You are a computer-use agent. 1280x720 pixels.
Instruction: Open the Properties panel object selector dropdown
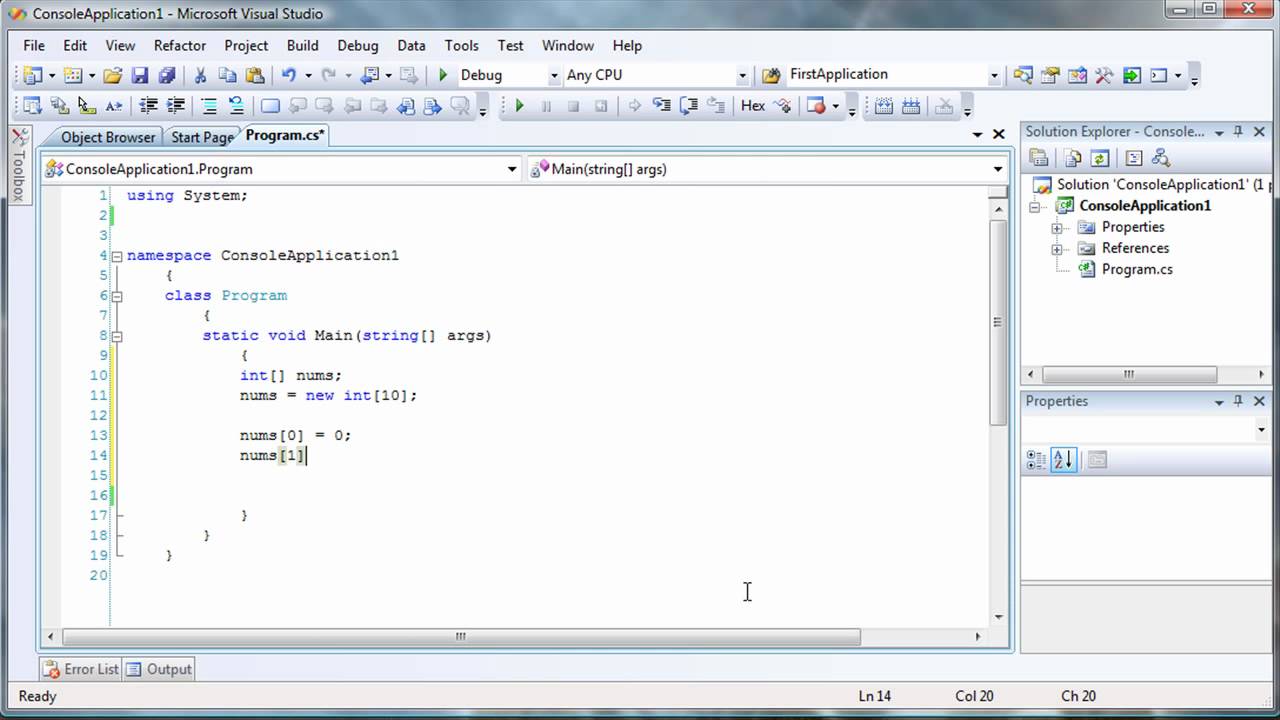coord(1261,429)
